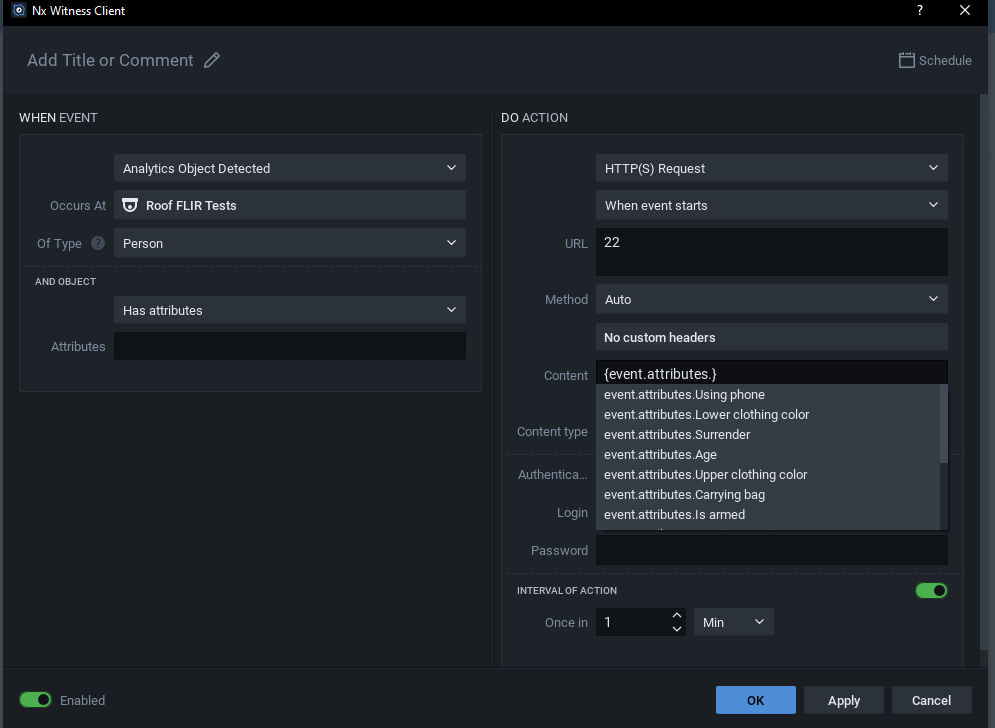Viewport: 995px width, 728px height.
Task: Select event.attributes.Upper clothing color suggestion
Action: pos(768,475)
